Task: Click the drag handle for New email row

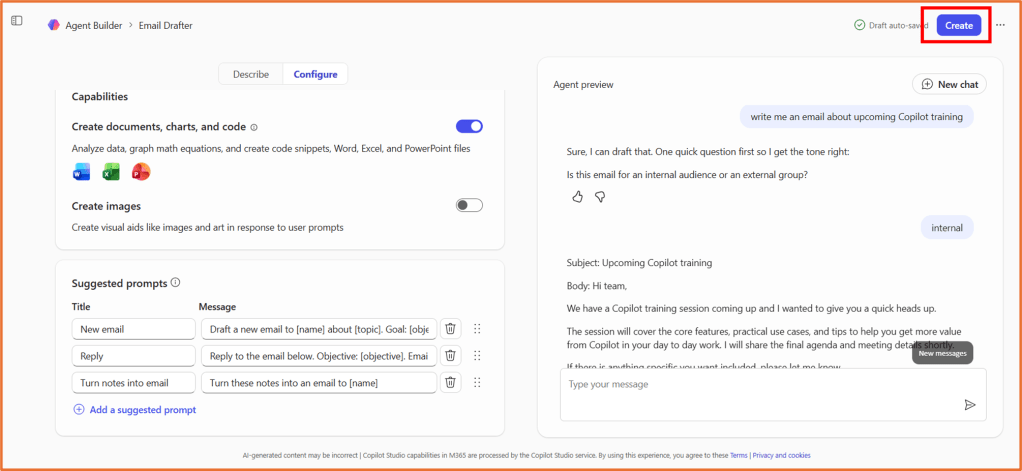Action: (x=476, y=329)
